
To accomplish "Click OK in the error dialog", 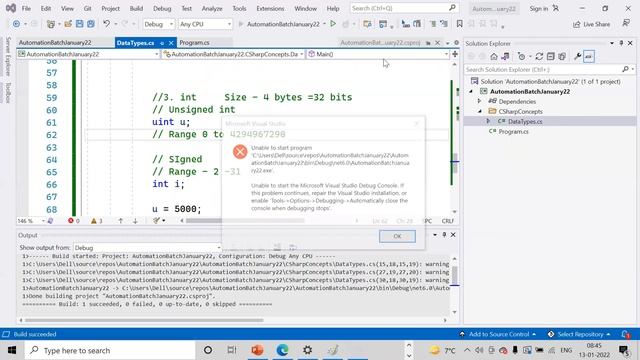I will click(397, 236).
